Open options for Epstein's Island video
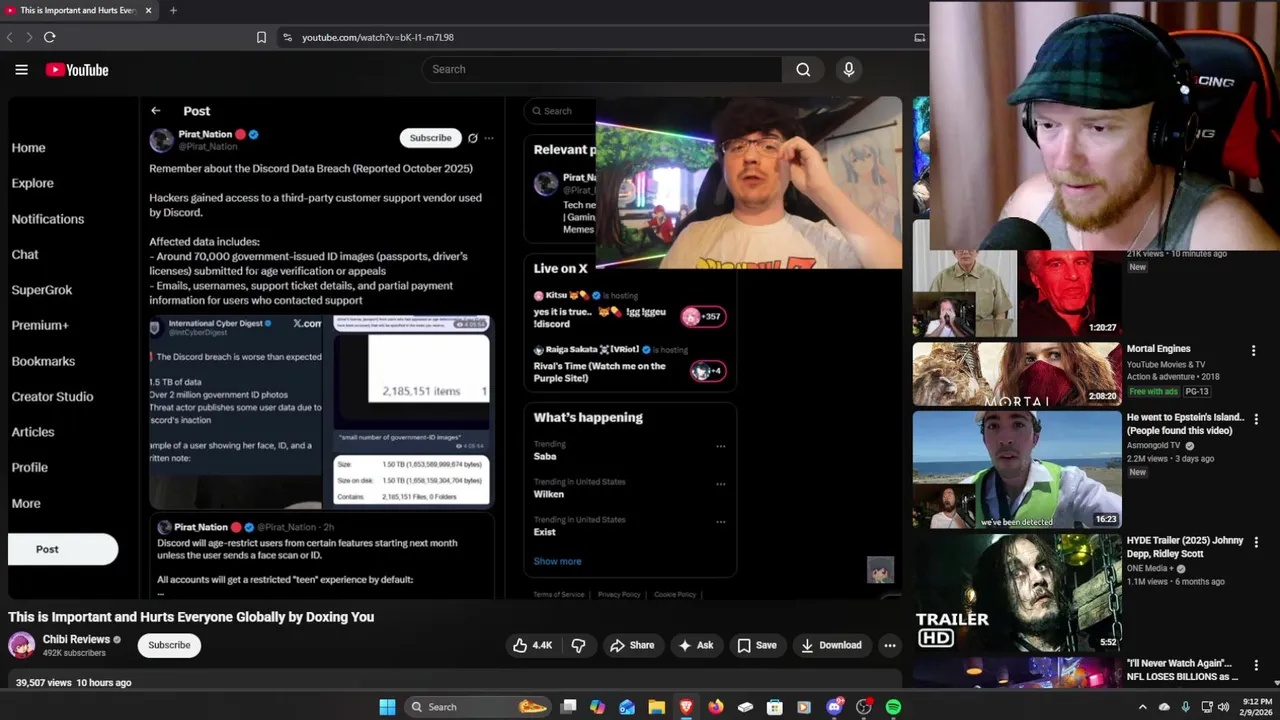Screen dimensions: 1280x720 [x=1257, y=419]
